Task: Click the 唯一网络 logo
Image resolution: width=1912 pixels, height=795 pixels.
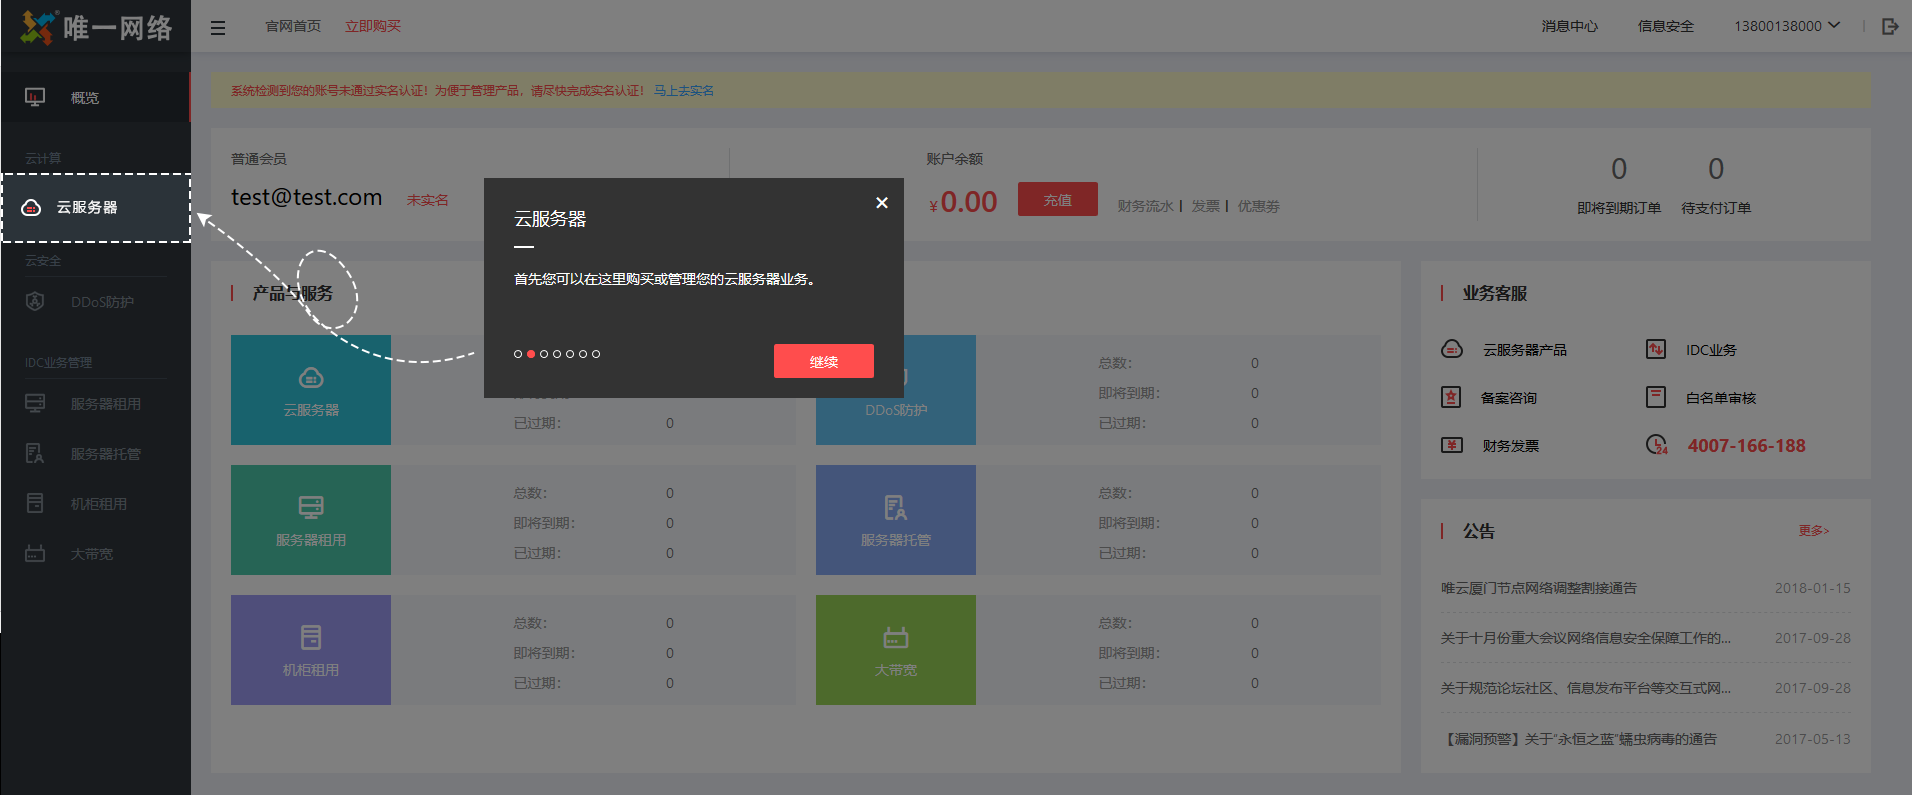Action: pos(96,27)
